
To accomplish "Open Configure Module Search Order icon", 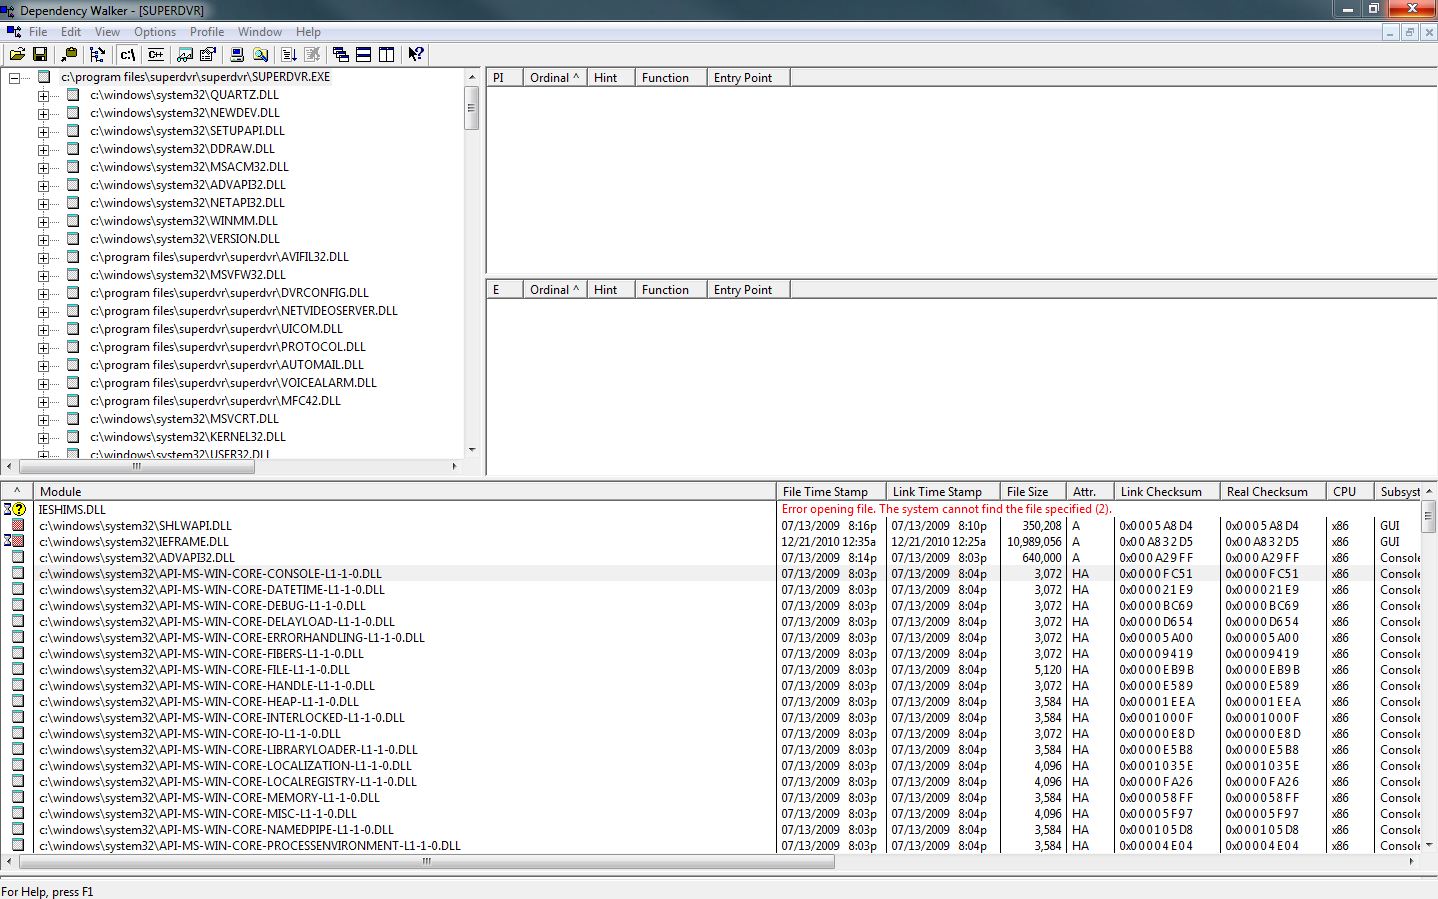I will point(260,54).
